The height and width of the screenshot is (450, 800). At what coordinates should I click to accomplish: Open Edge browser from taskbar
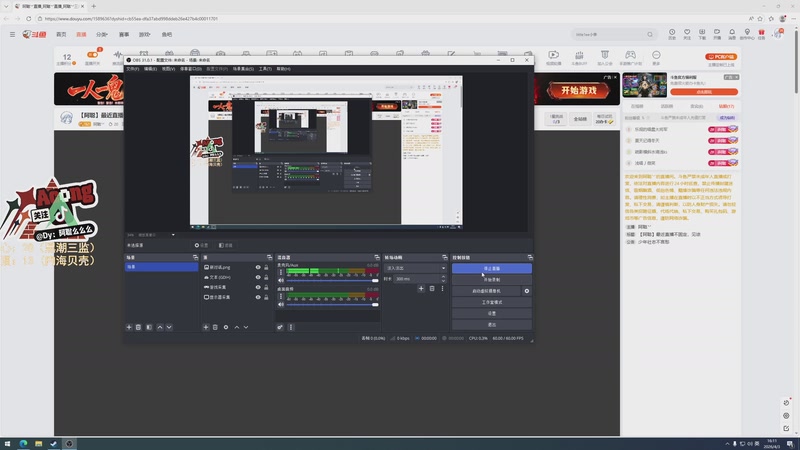click(x=23, y=444)
